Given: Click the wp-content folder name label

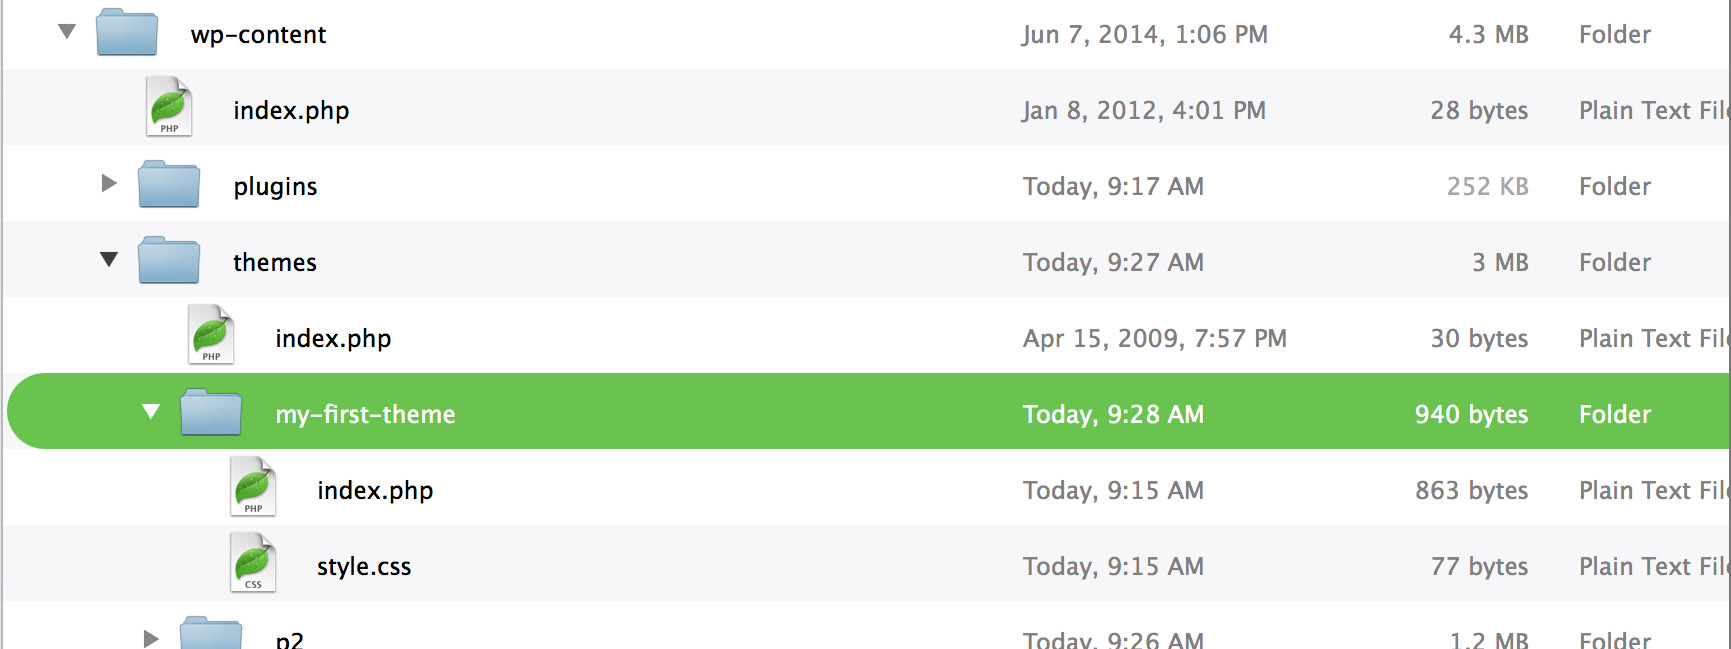Looking at the screenshot, I should point(262,33).
